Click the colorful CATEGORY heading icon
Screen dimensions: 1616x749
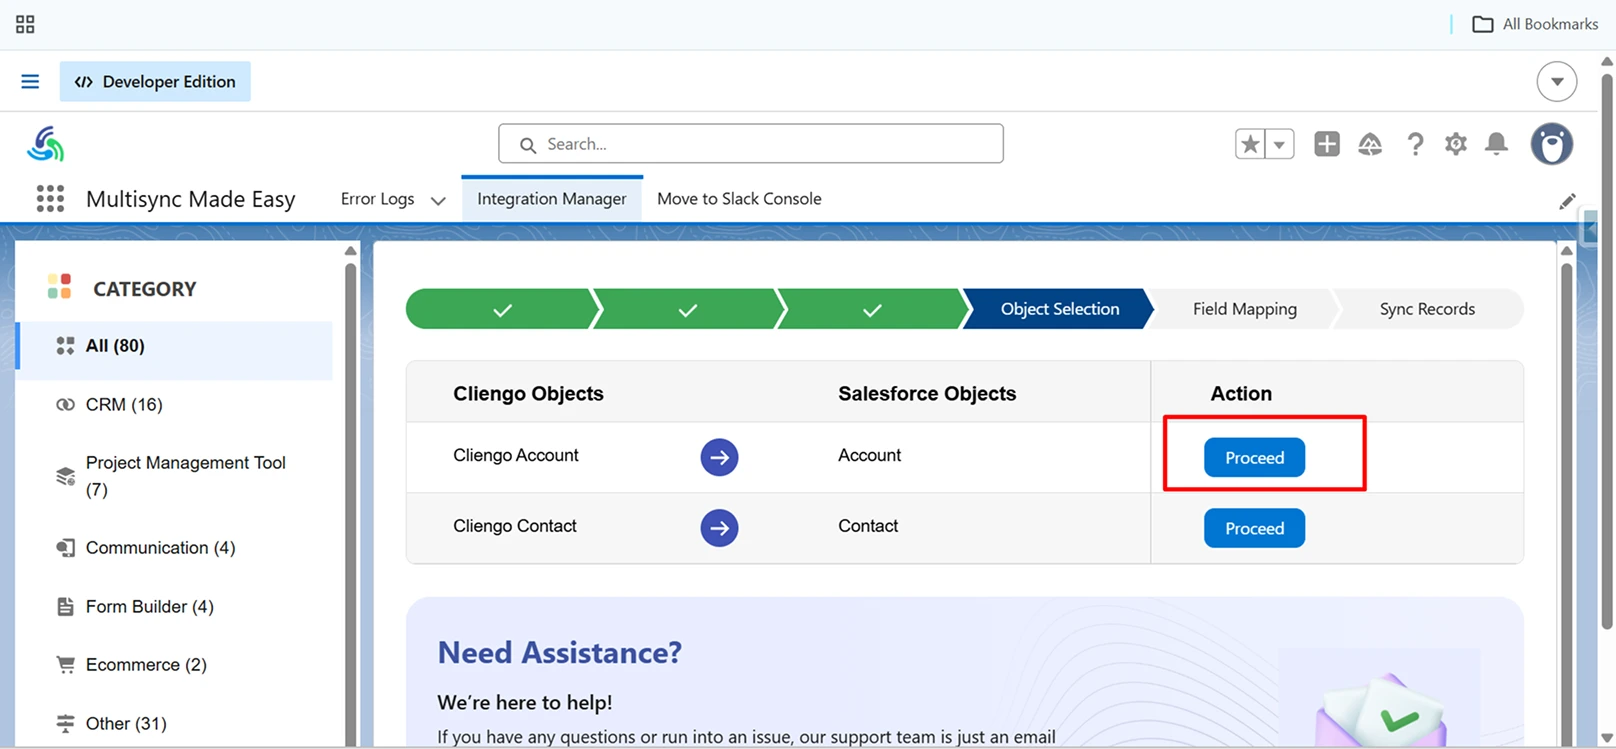pyautogui.click(x=60, y=287)
